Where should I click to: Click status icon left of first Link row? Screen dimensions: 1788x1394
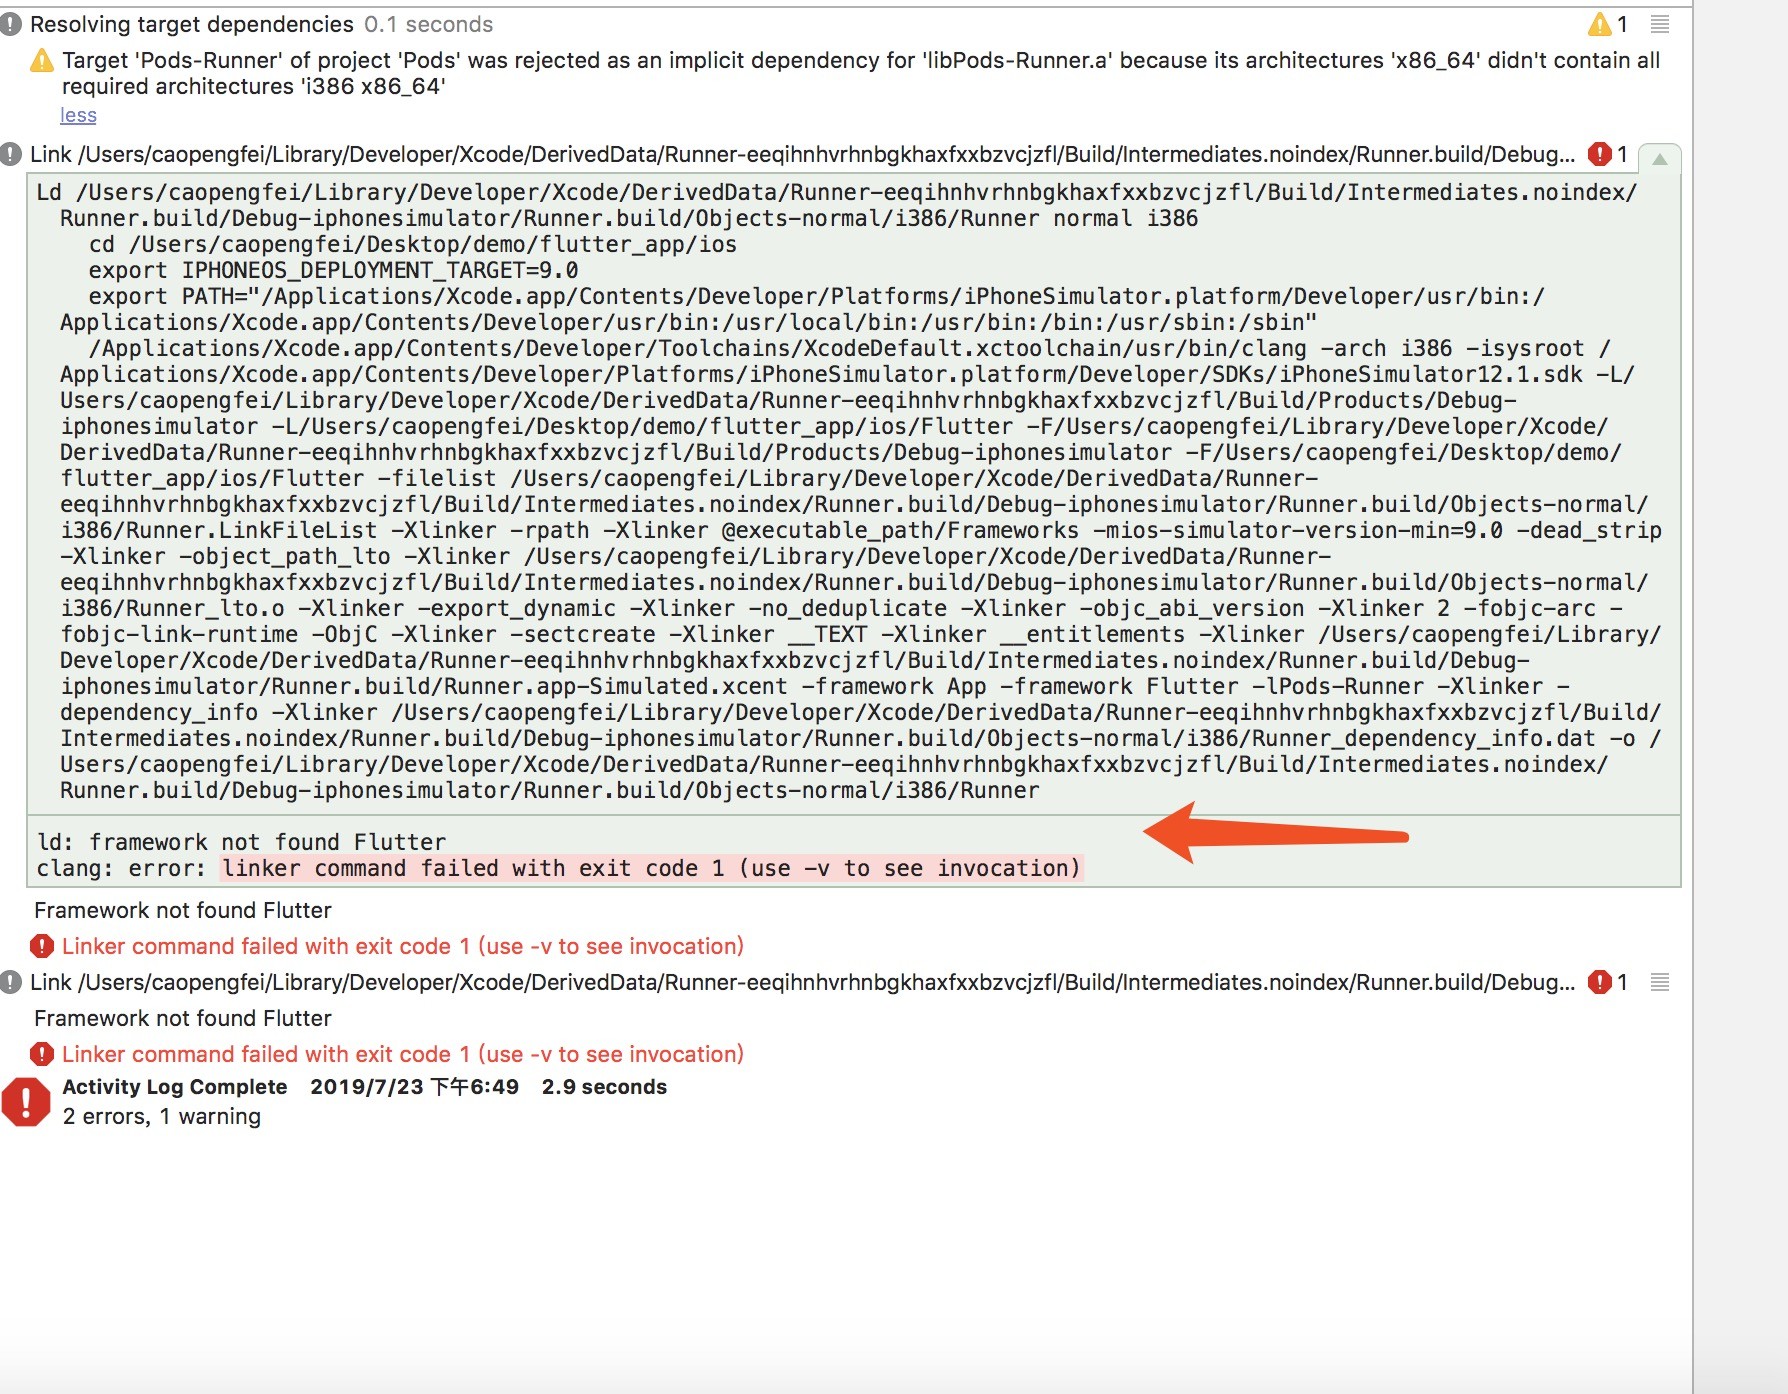coord(11,154)
